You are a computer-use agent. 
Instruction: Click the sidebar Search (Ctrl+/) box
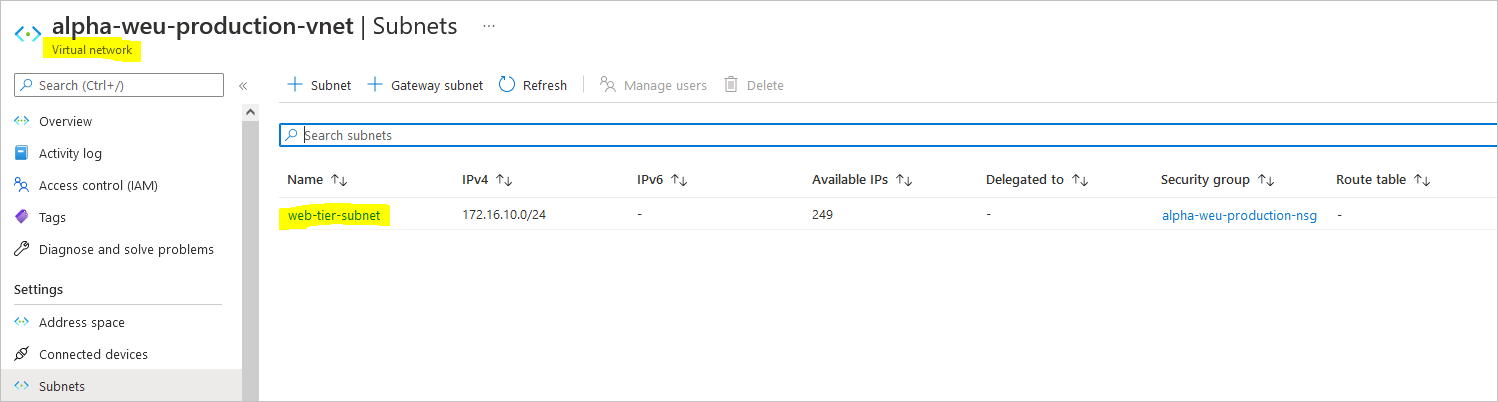click(119, 85)
